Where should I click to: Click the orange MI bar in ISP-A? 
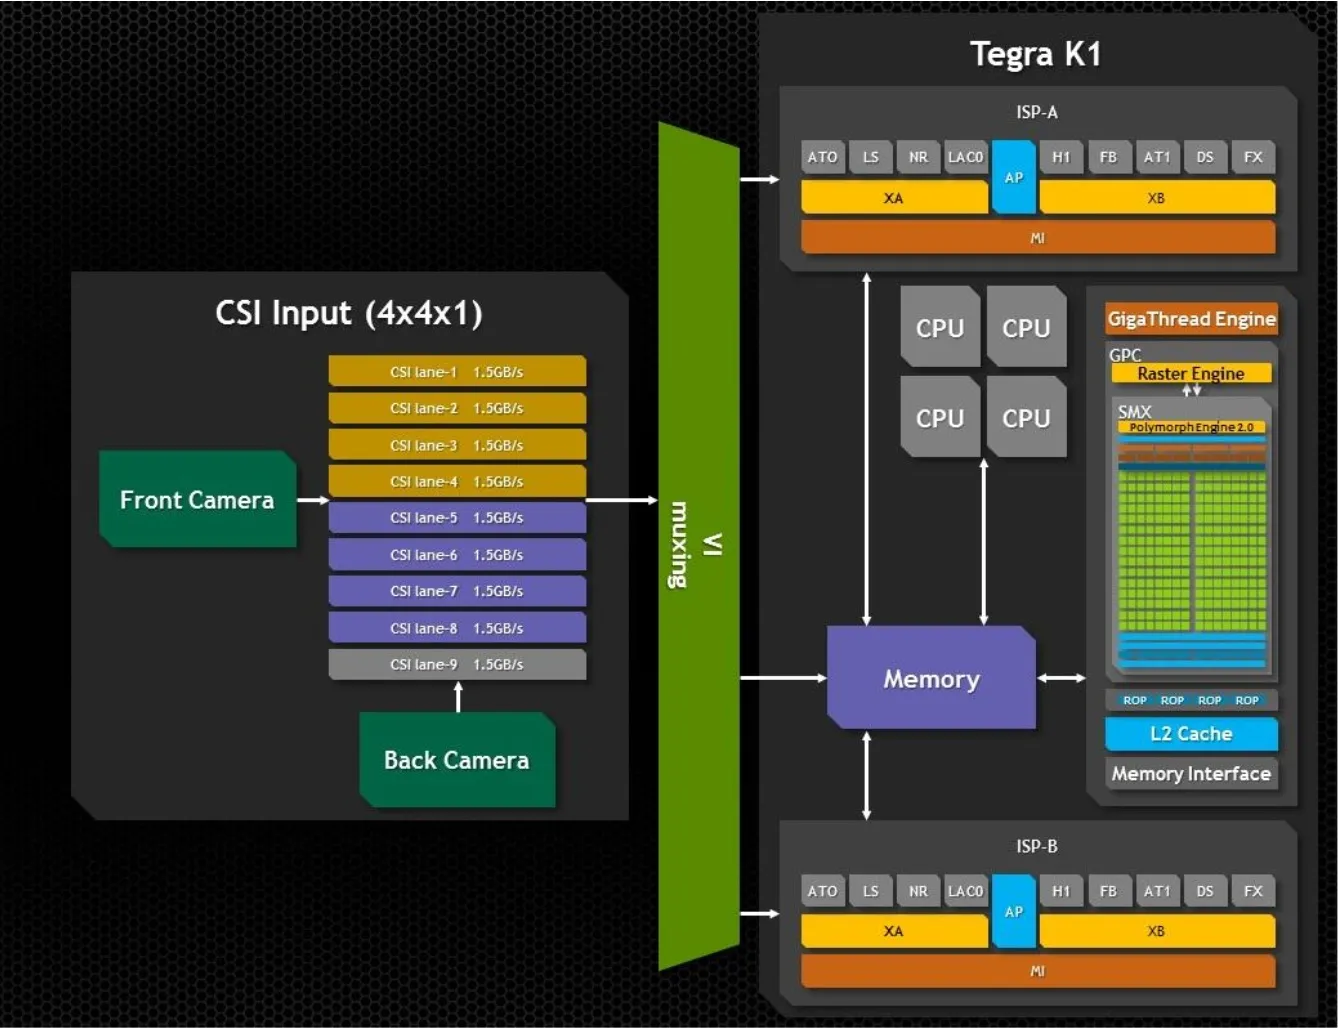coord(1038,238)
